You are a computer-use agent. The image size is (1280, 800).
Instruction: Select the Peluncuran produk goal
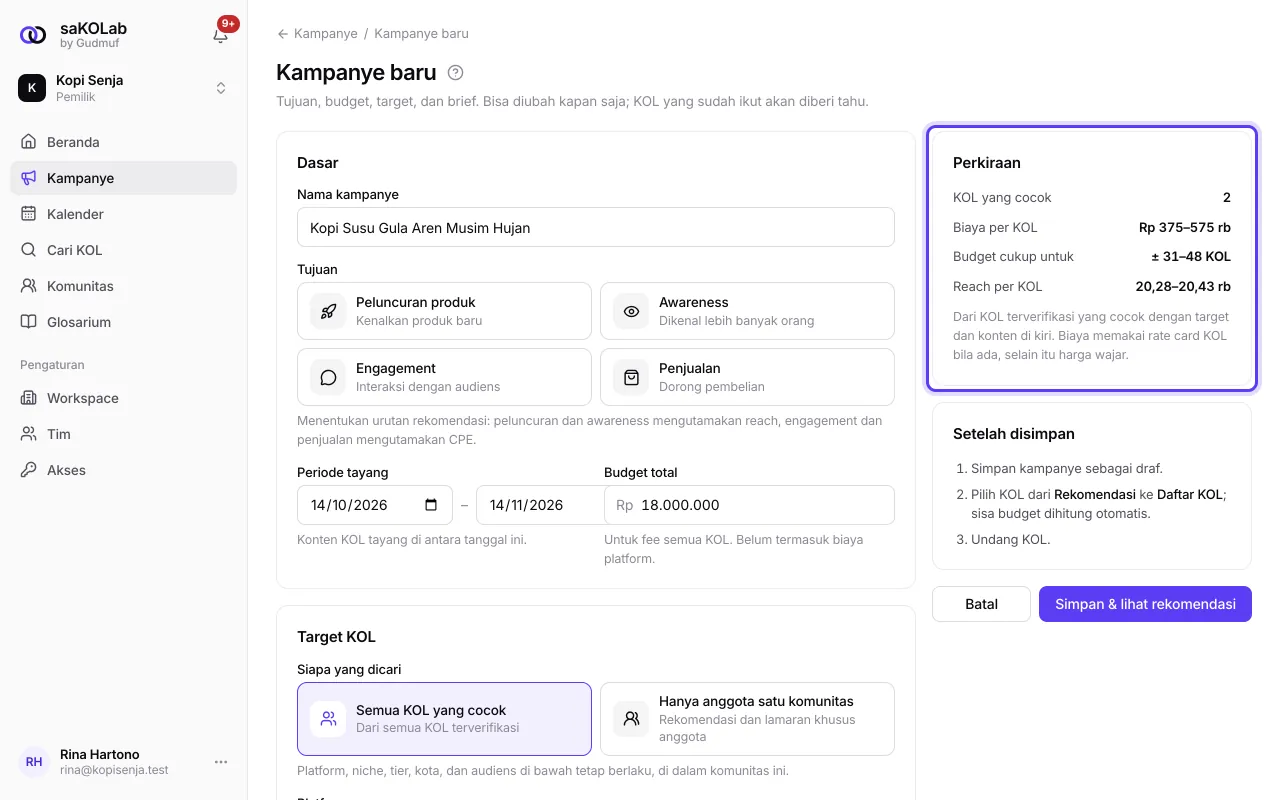pyautogui.click(x=444, y=311)
